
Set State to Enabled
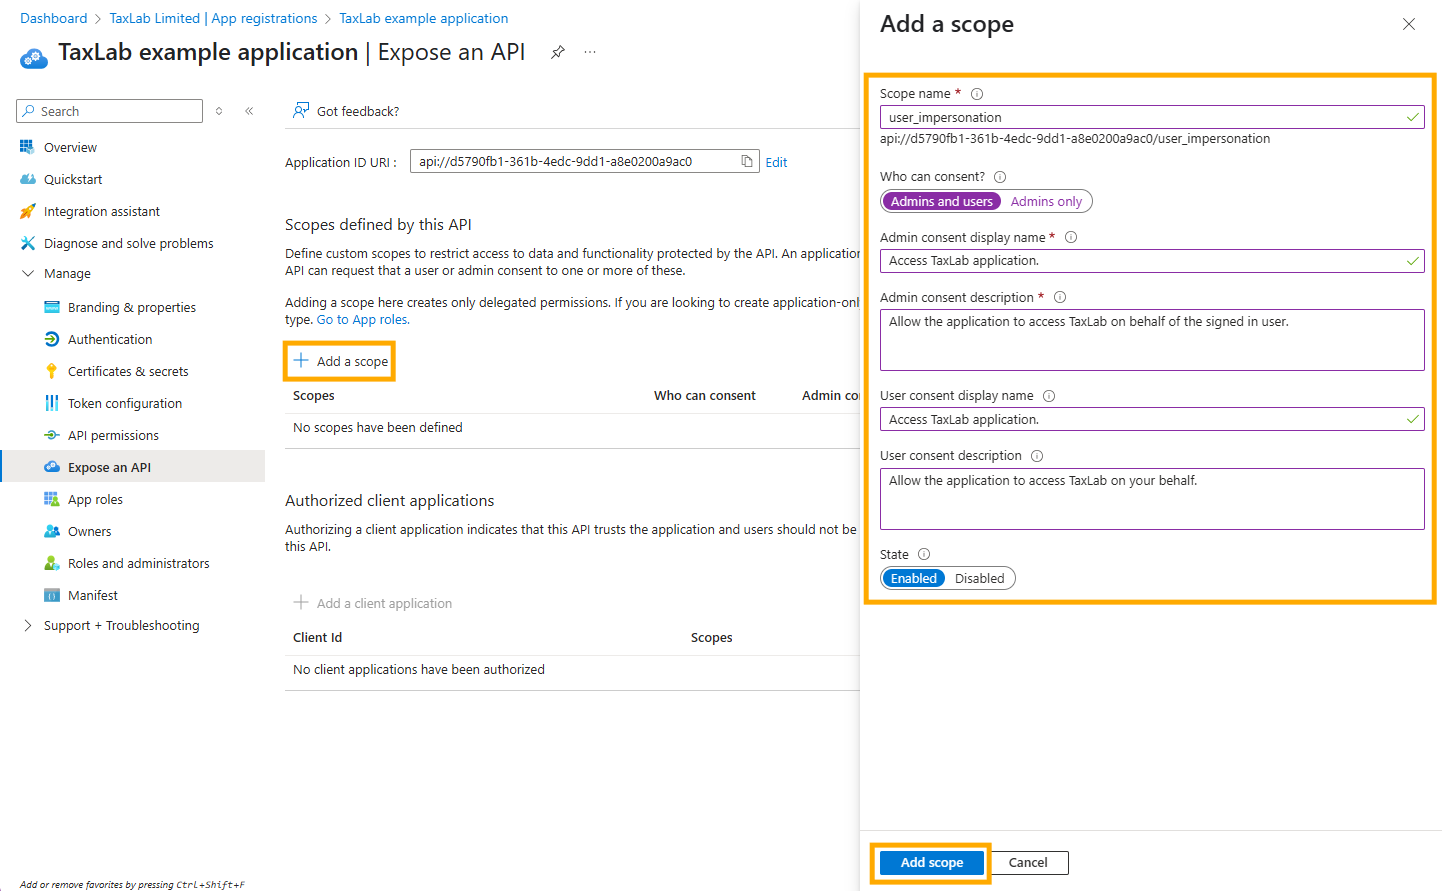pos(913,578)
